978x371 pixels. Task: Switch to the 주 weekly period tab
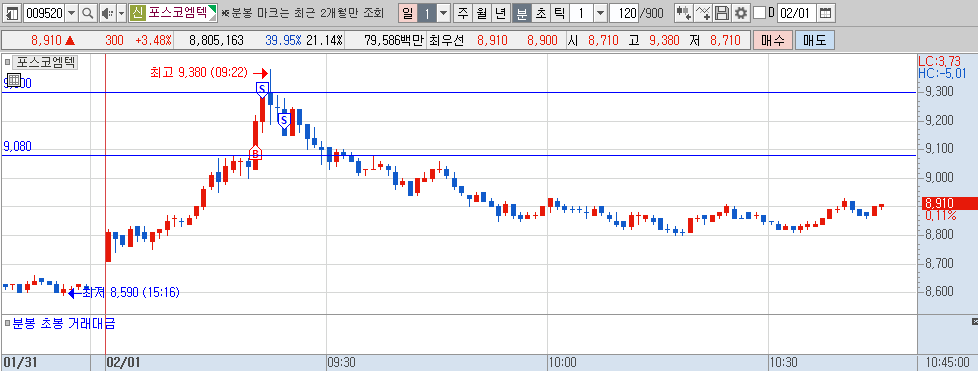[x=462, y=12]
